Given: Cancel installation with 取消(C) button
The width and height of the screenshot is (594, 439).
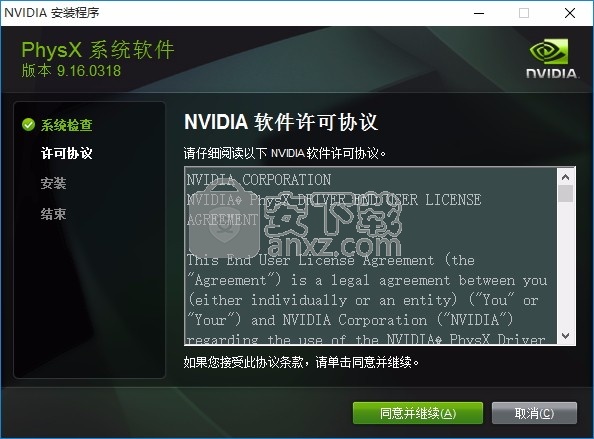Looking at the screenshot, I should click(534, 413).
